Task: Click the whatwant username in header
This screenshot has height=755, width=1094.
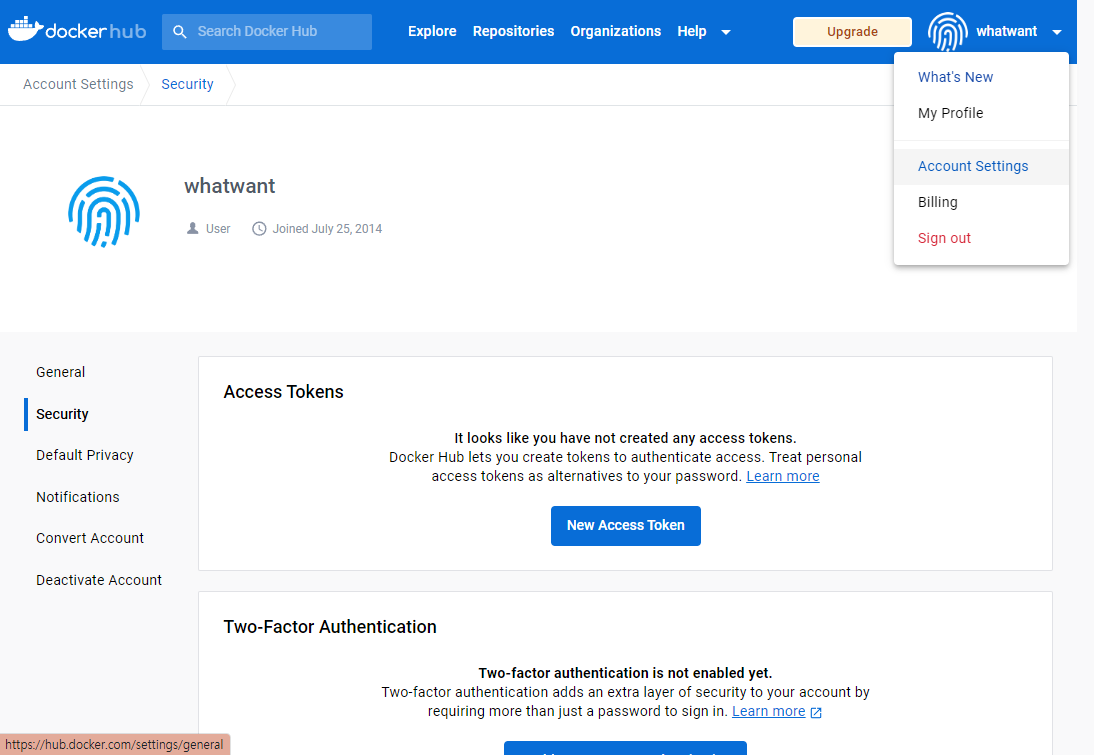Action: click(1006, 31)
